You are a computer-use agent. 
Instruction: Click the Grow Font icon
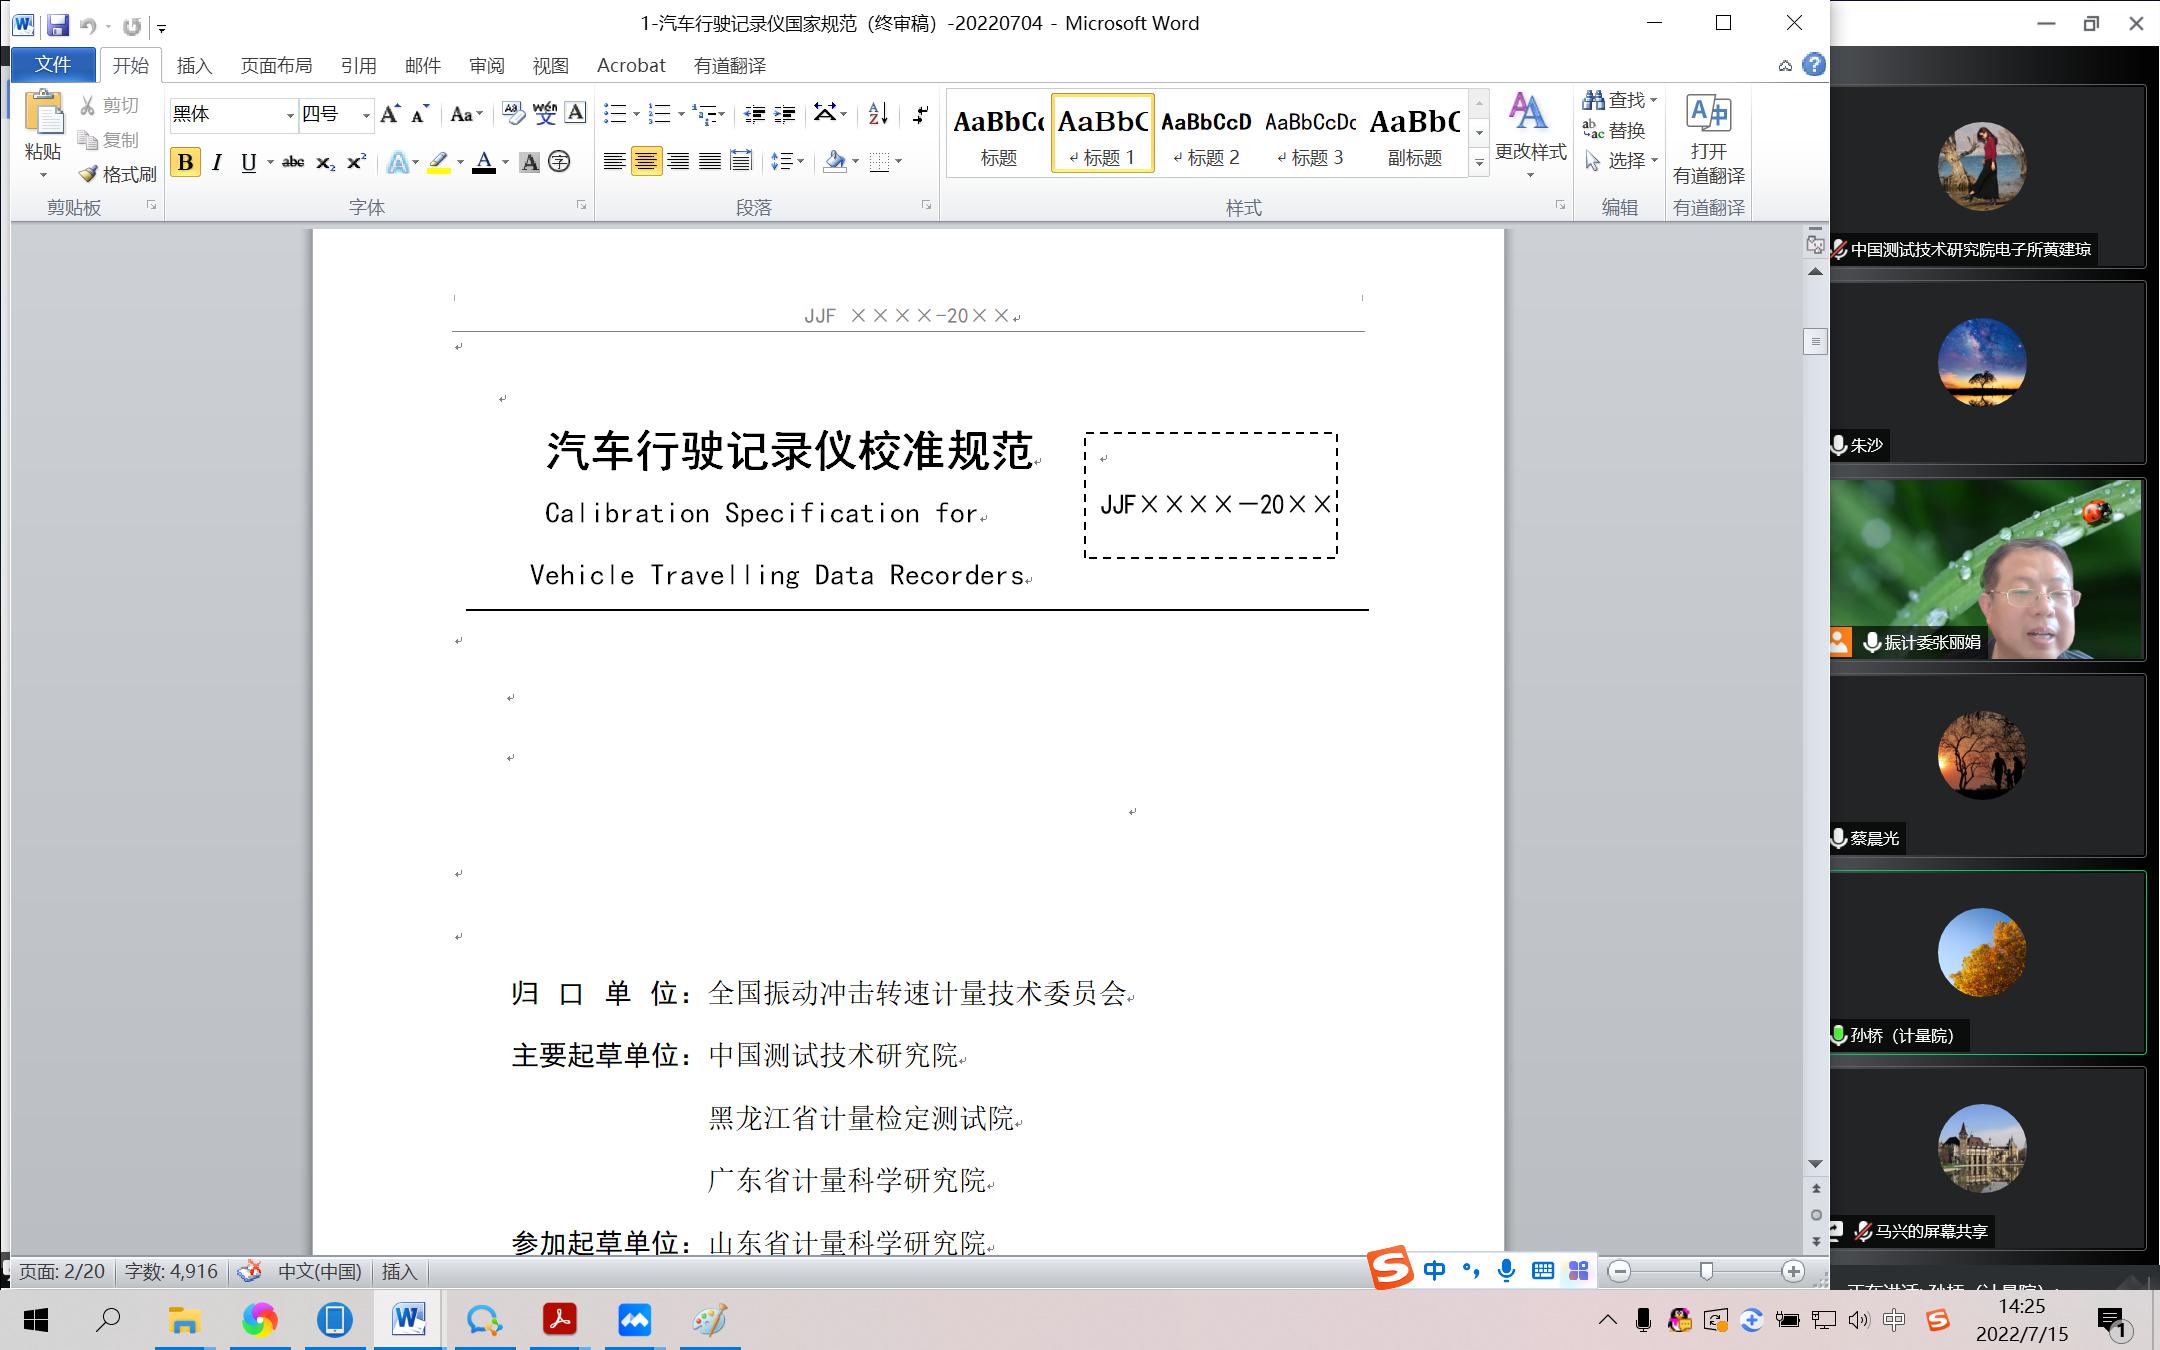(x=390, y=114)
